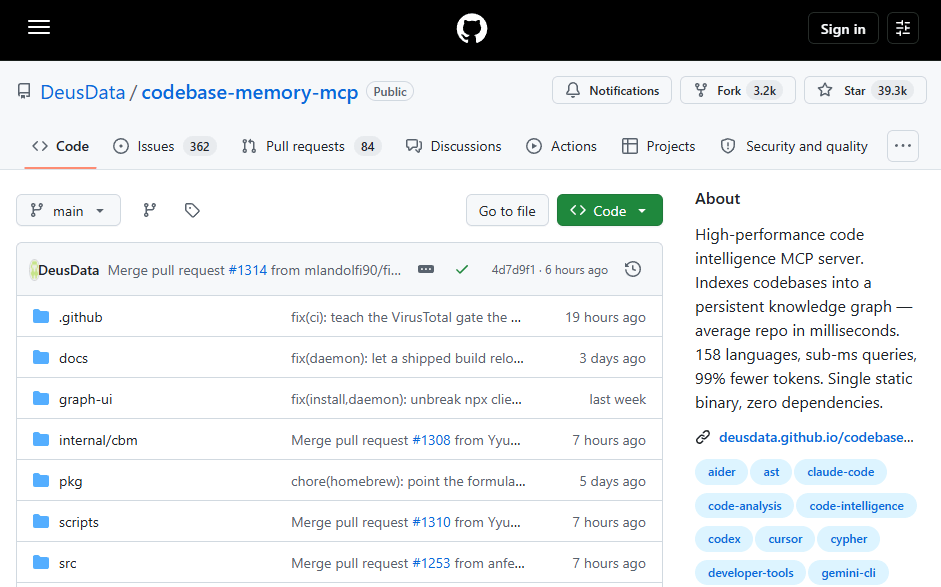
Task: Open the .github folder name
Action: coord(80,318)
